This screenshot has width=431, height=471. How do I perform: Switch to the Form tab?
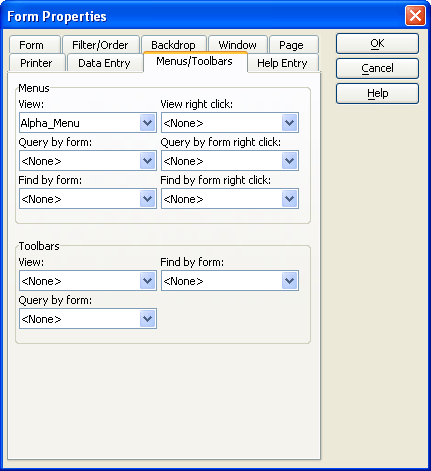click(35, 45)
